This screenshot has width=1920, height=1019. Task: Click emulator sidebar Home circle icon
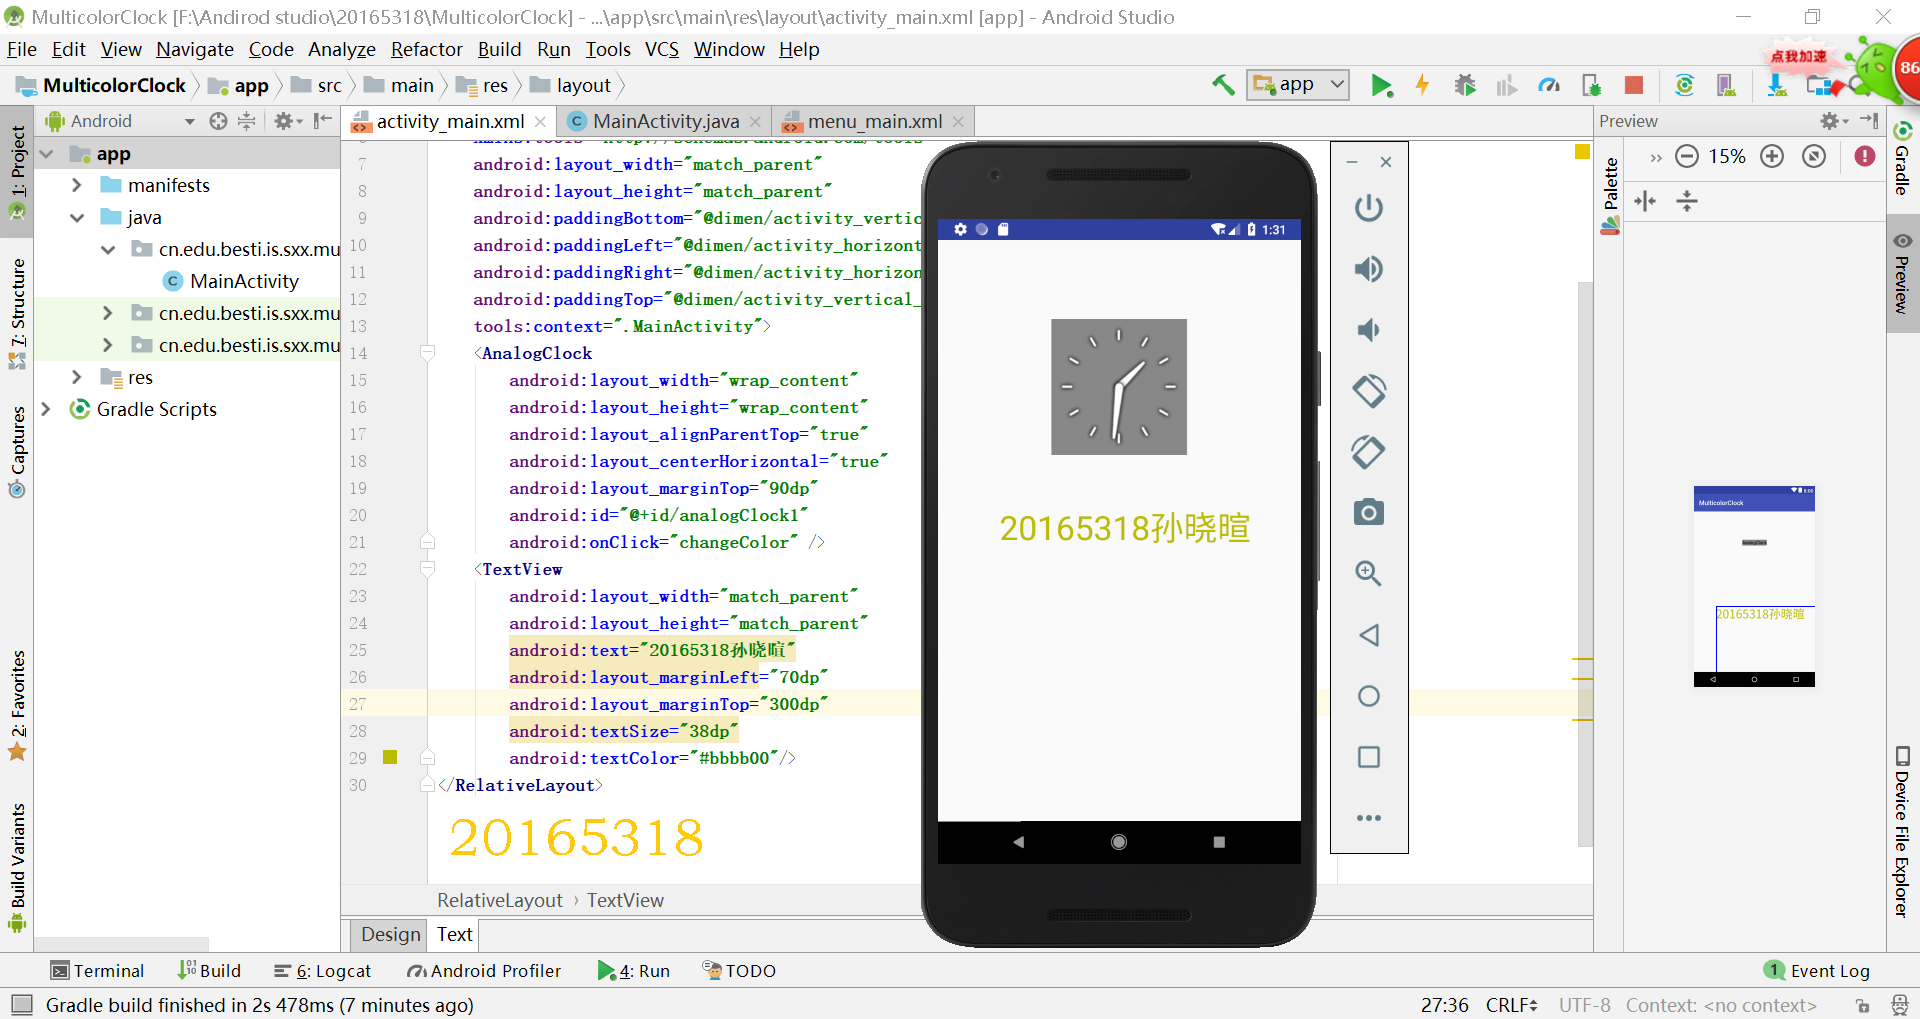[1369, 696]
